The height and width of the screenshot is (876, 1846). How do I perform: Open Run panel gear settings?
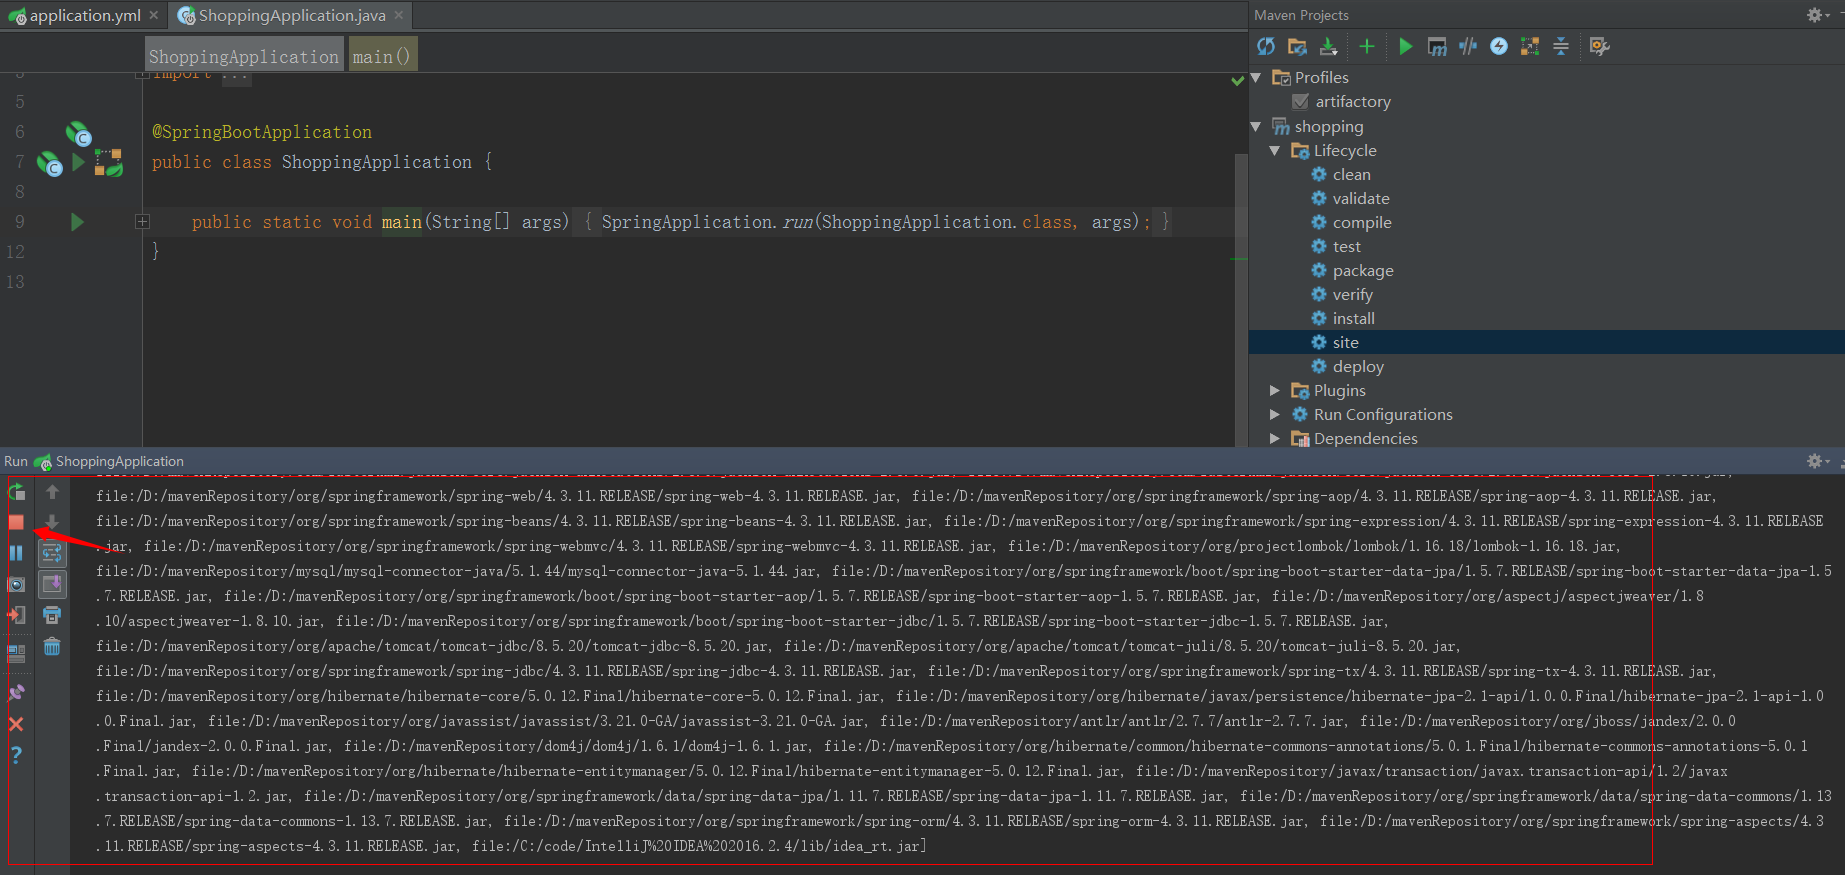tap(1818, 461)
